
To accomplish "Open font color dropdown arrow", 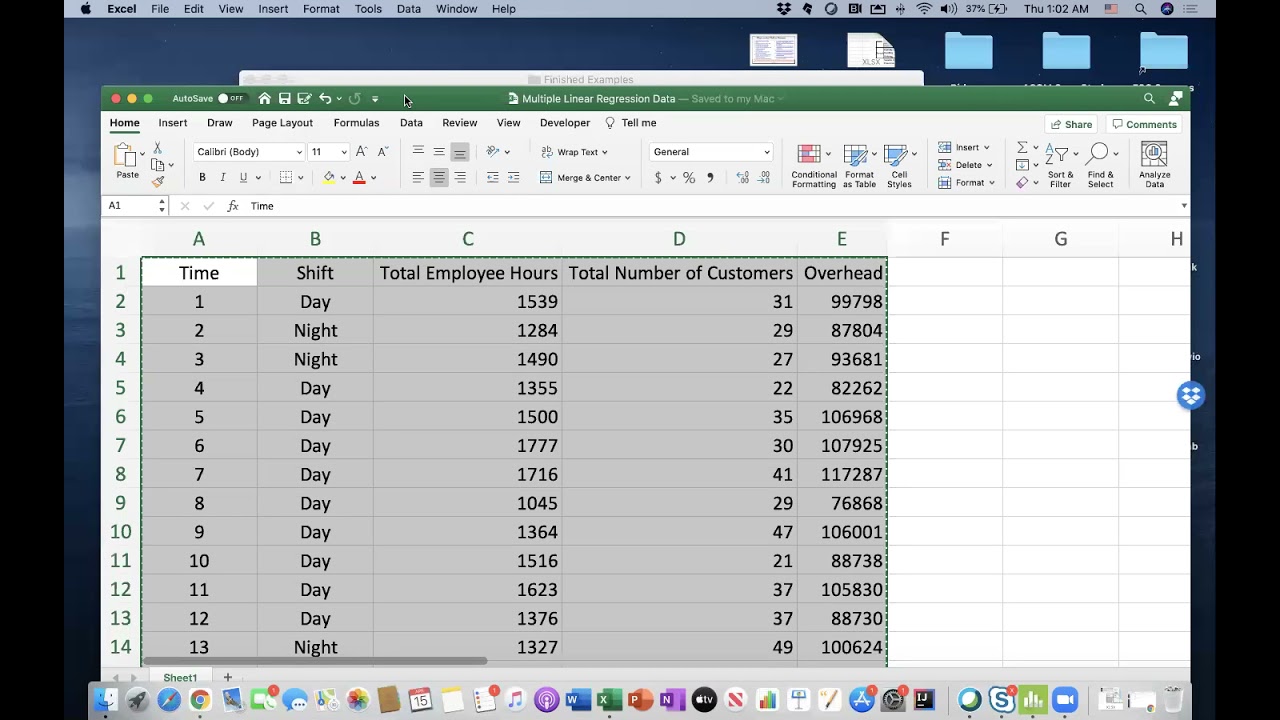I will 374,178.
